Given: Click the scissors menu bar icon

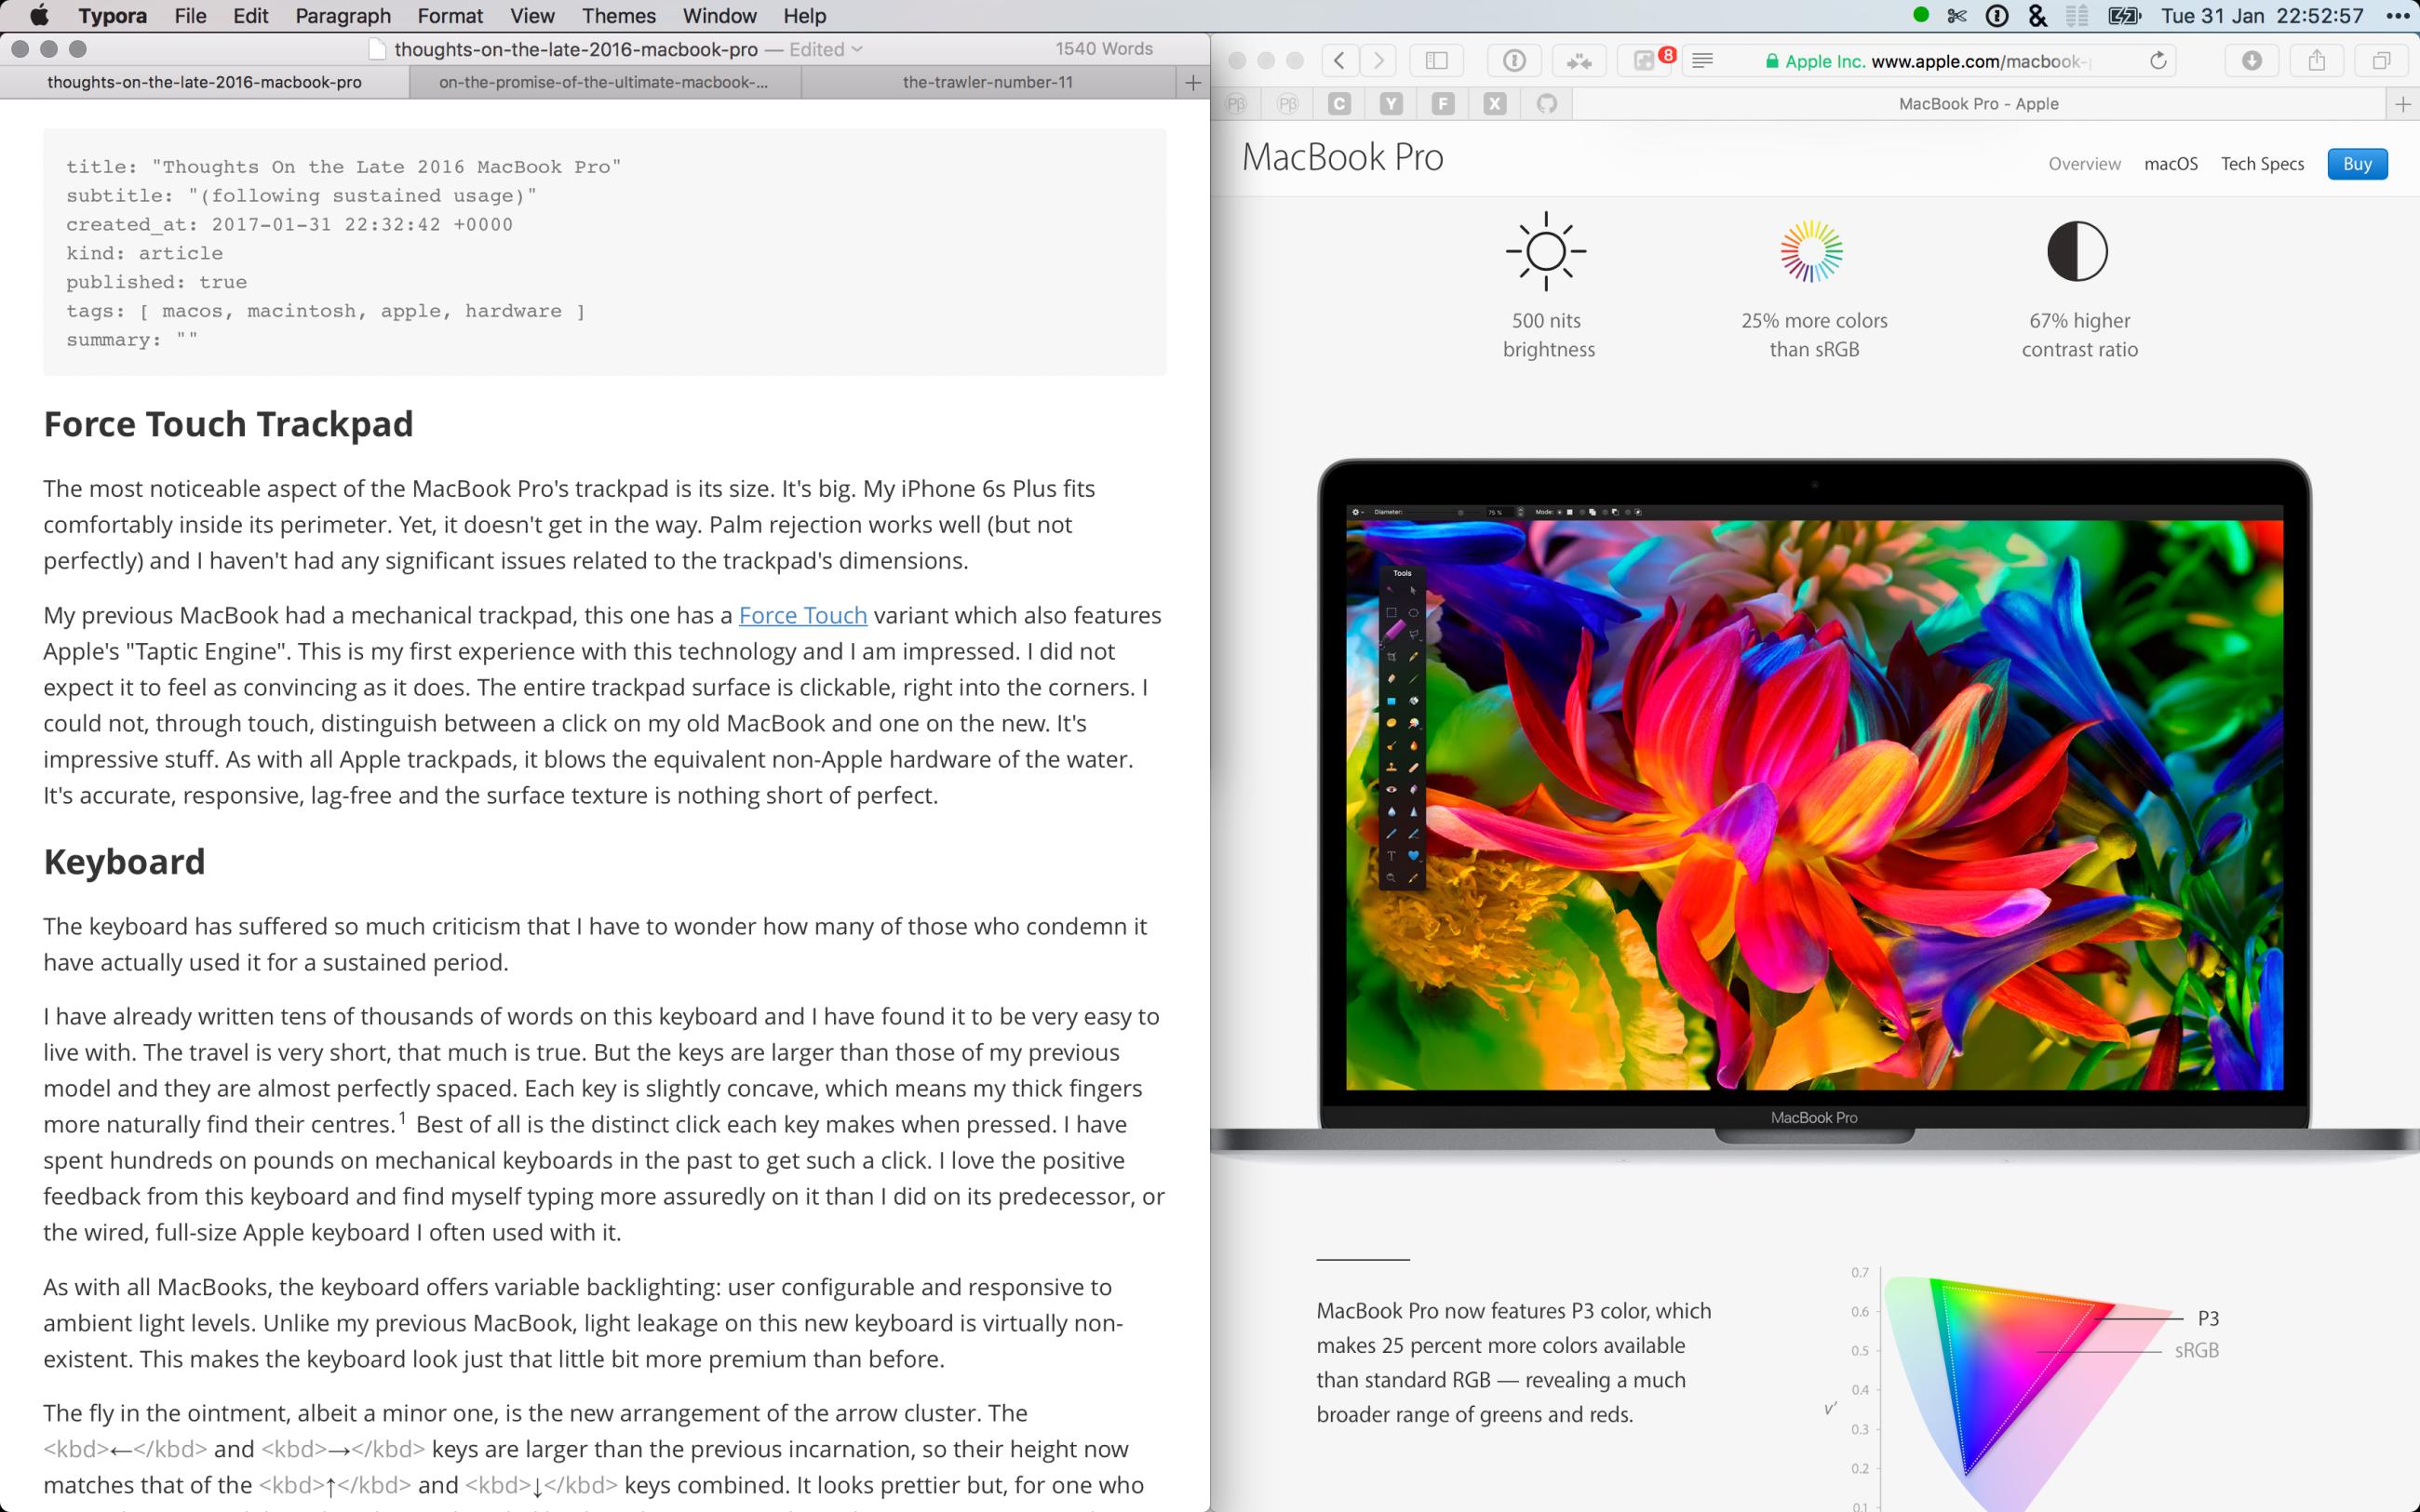Looking at the screenshot, I should tap(1957, 15).
